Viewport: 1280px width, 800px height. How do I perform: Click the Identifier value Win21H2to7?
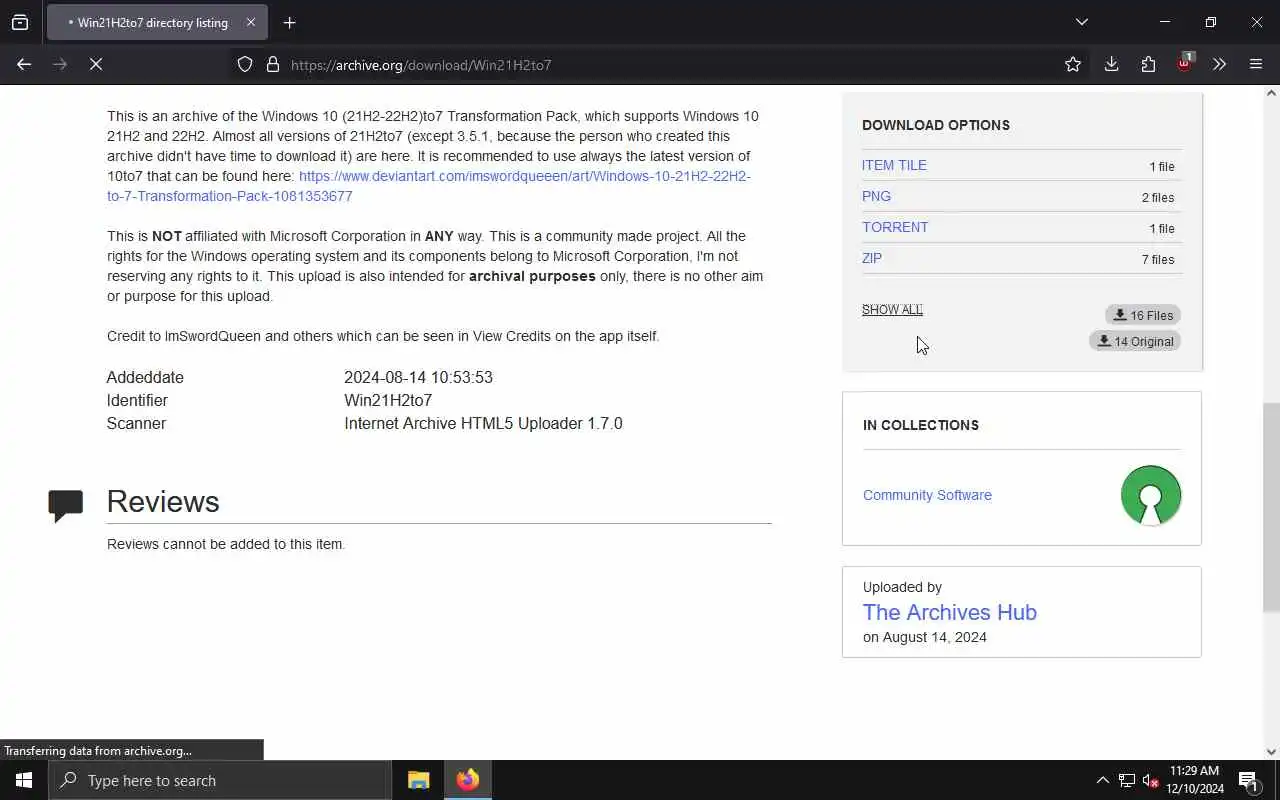click(388, 400)
